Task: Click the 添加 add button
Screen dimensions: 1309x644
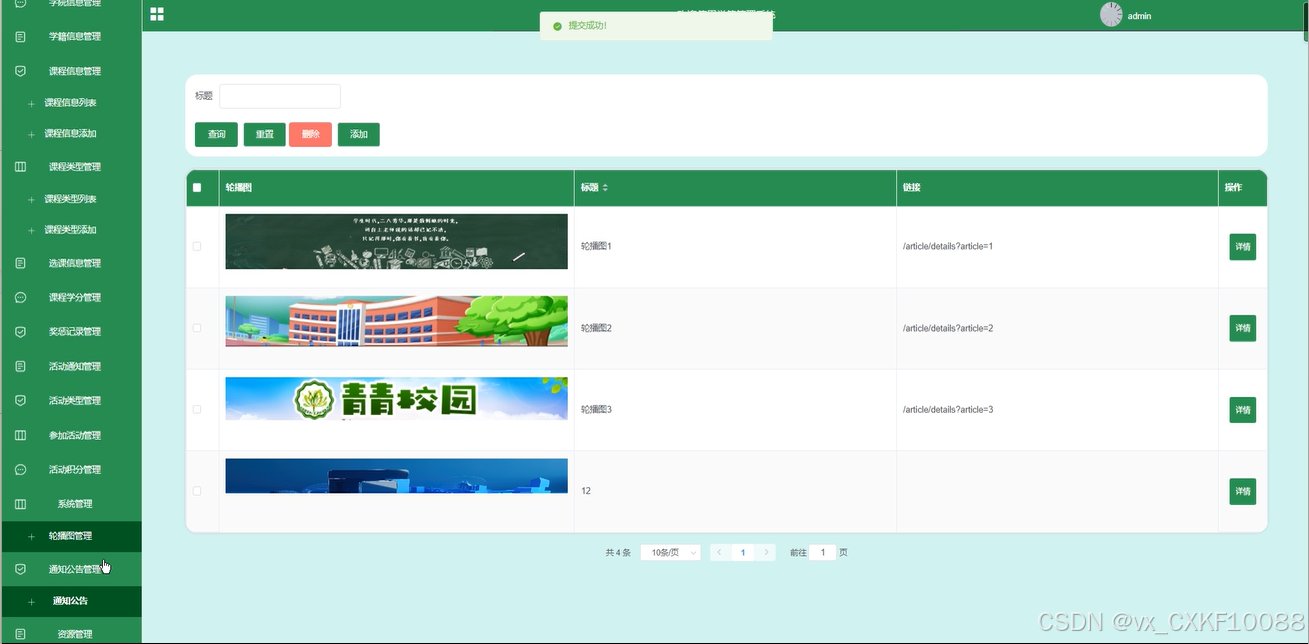Action: (x=359, y=134)
